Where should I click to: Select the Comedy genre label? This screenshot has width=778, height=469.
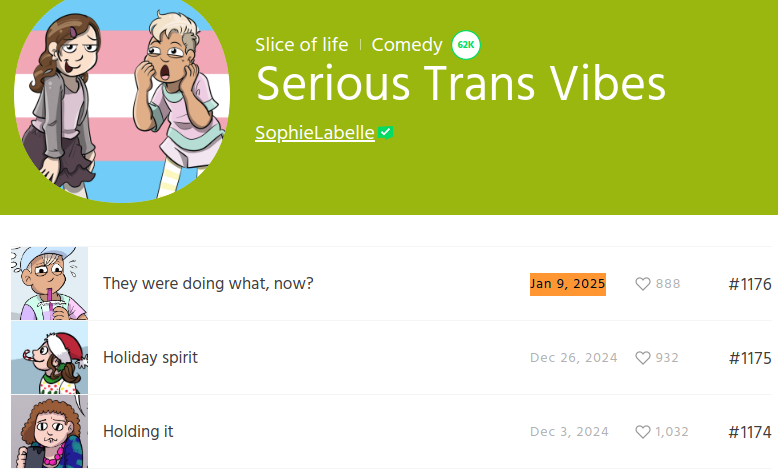point(407,45)
